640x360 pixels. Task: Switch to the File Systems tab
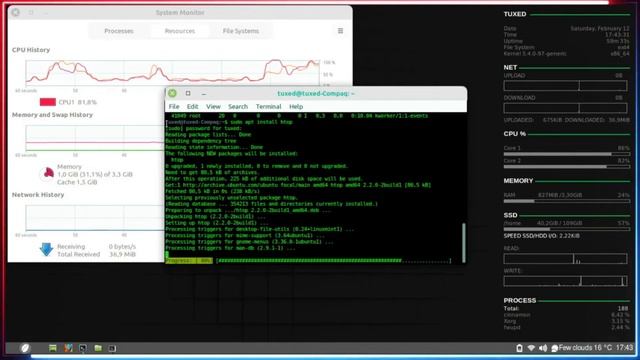241,31
